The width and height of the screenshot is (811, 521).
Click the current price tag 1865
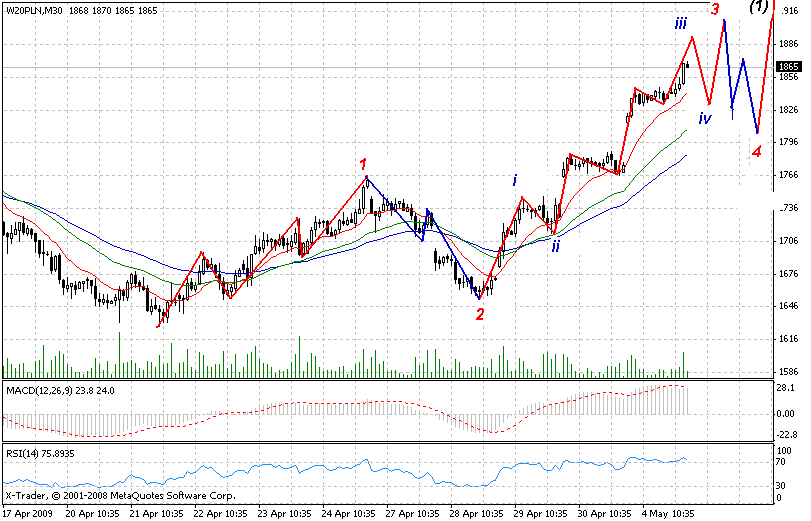[x=788, y=67]
